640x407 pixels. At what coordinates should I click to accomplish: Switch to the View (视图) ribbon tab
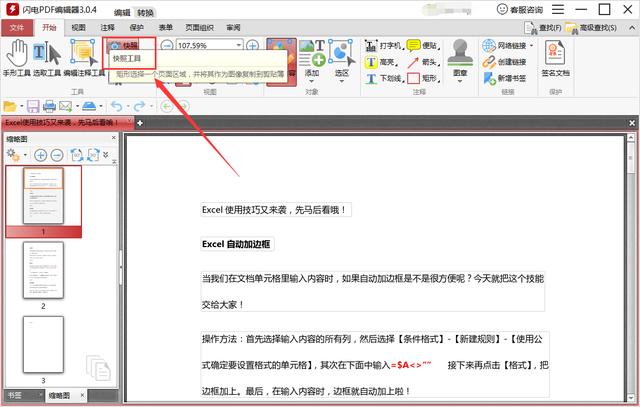point(78,28)
